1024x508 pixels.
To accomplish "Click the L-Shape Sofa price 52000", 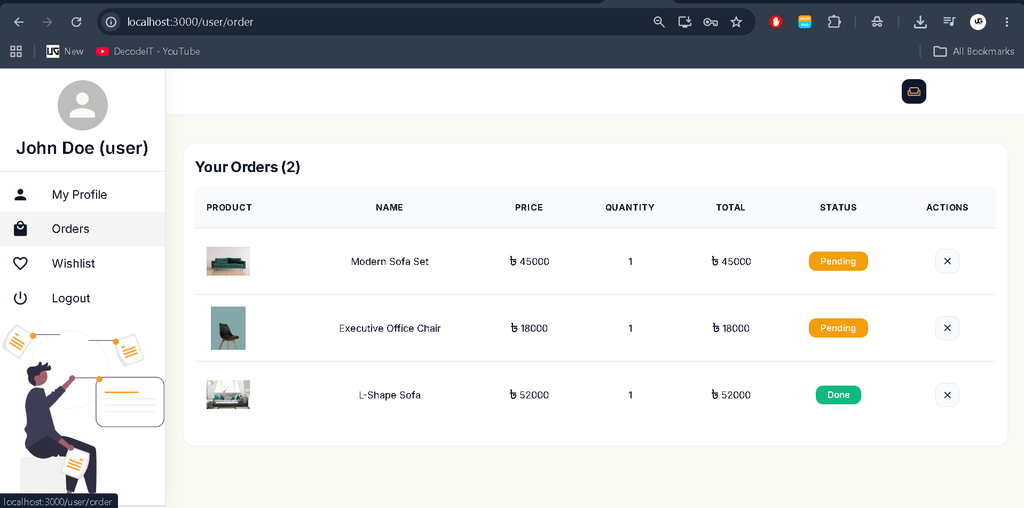I will 529,395.
